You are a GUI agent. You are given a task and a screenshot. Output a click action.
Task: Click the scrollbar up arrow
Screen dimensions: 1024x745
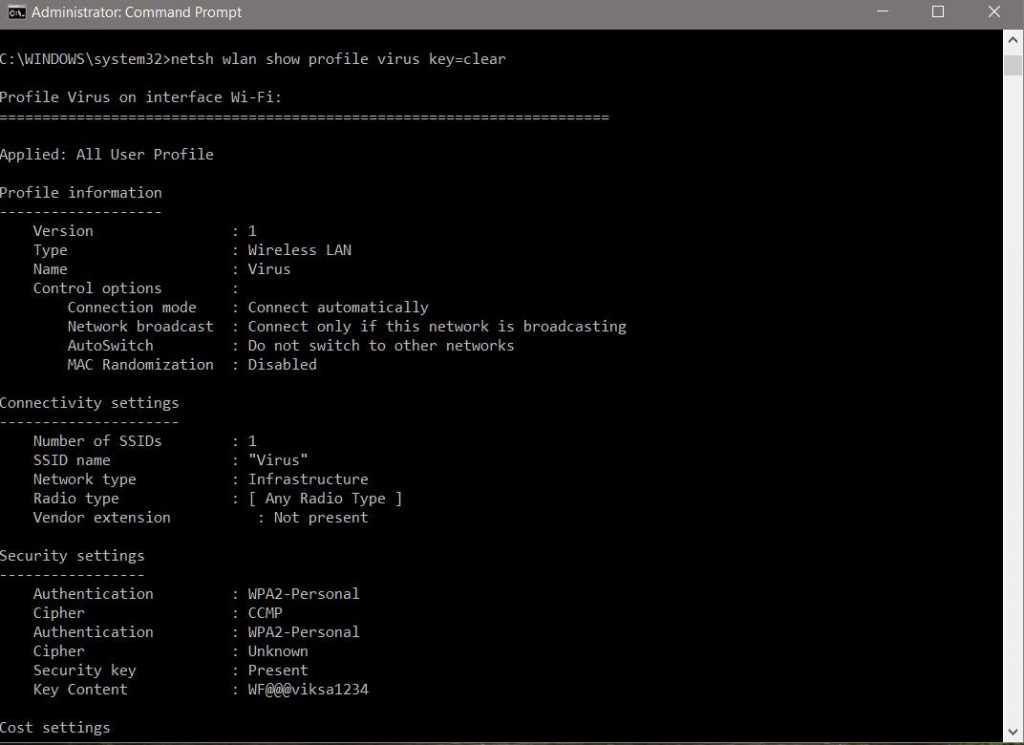click(x=1013, y=40)
